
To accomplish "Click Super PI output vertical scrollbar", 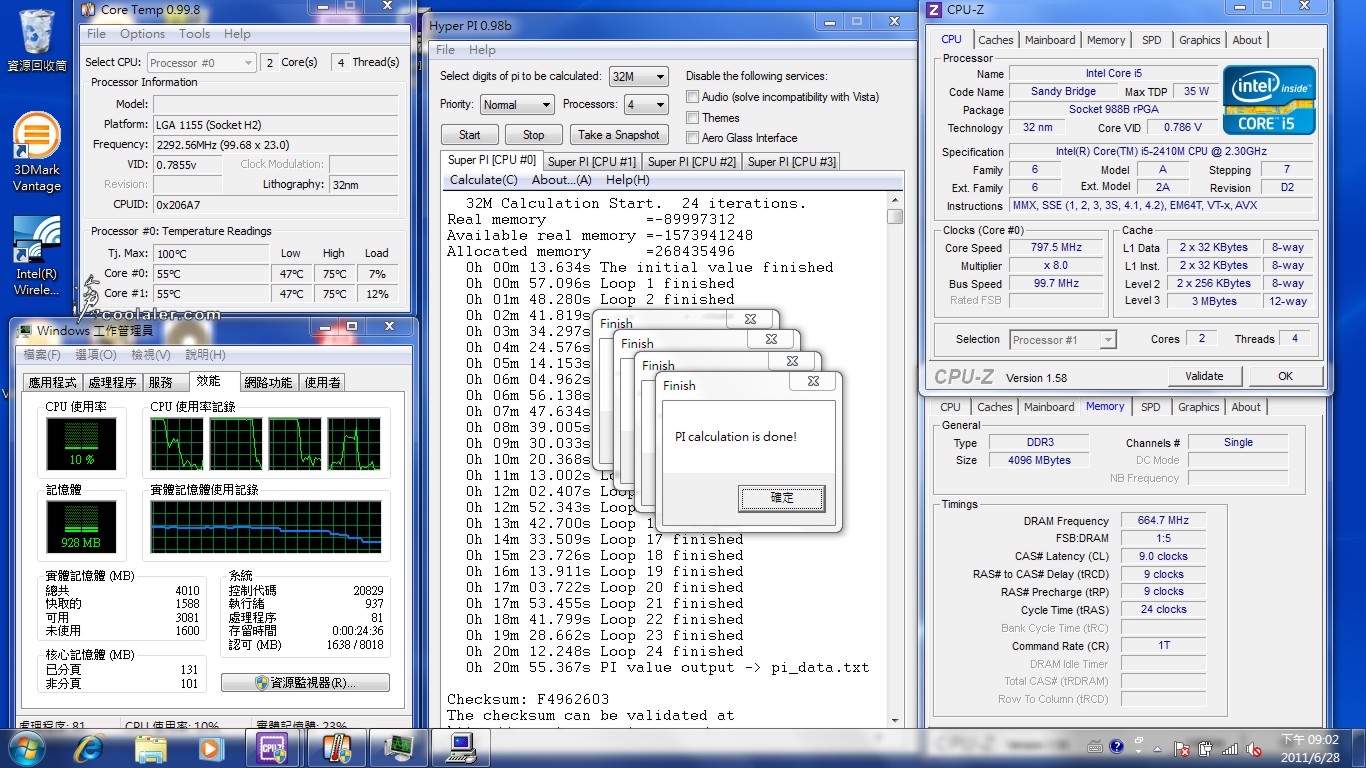I will (894, 460).
